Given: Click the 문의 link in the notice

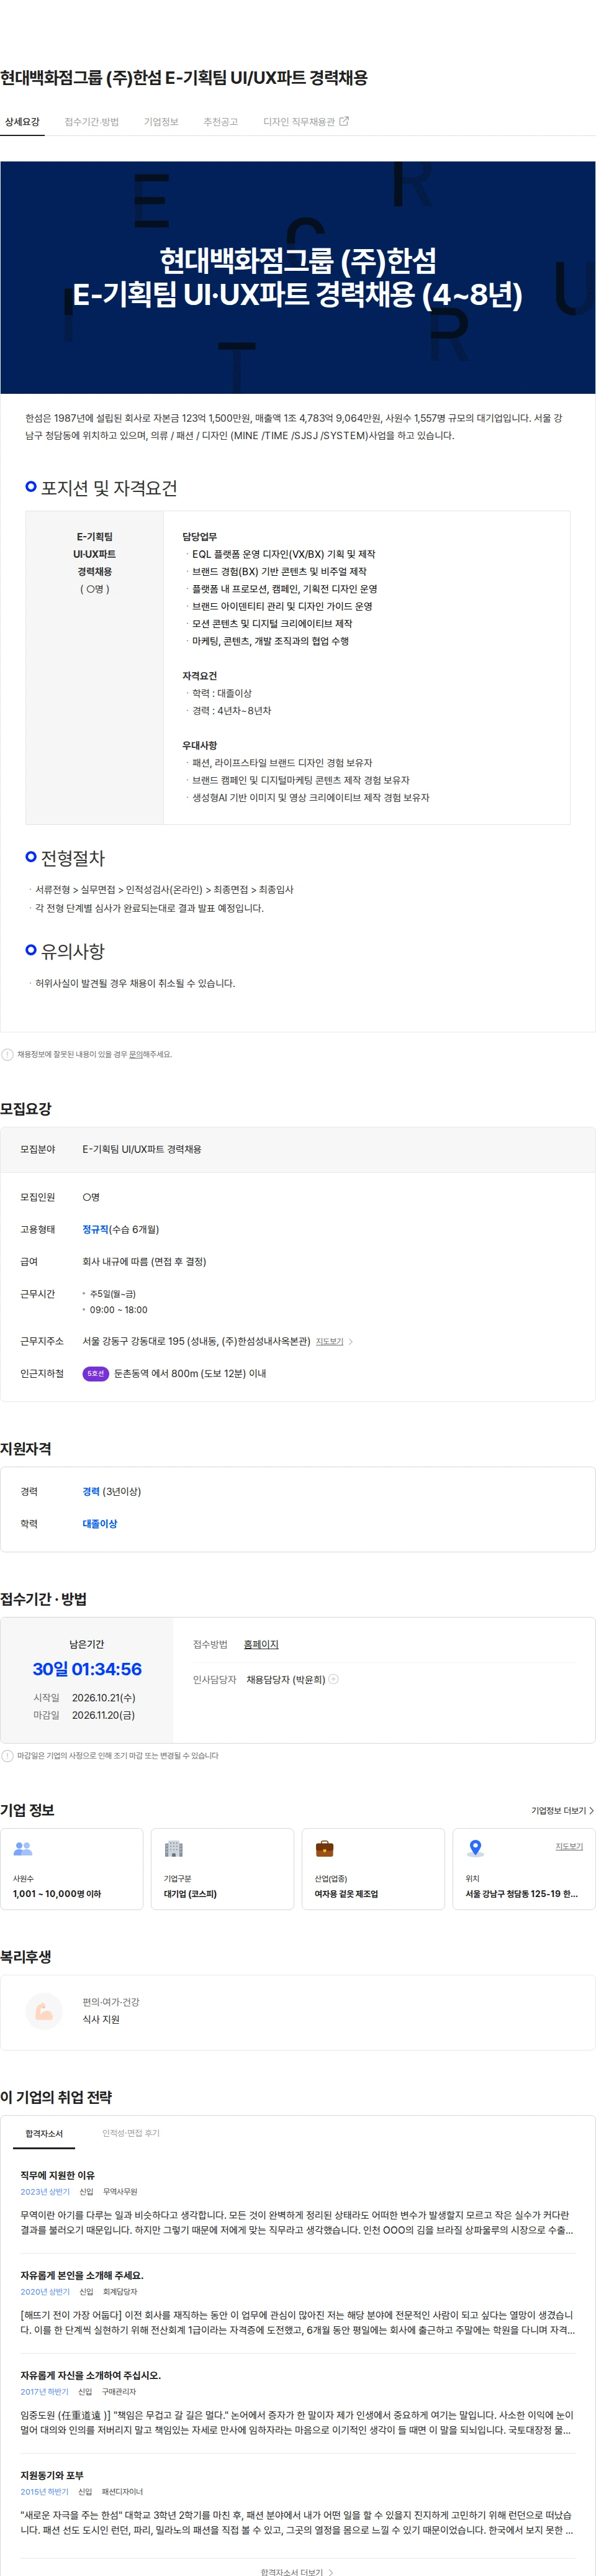Looking at the screenshot, I should [136, 1054].
